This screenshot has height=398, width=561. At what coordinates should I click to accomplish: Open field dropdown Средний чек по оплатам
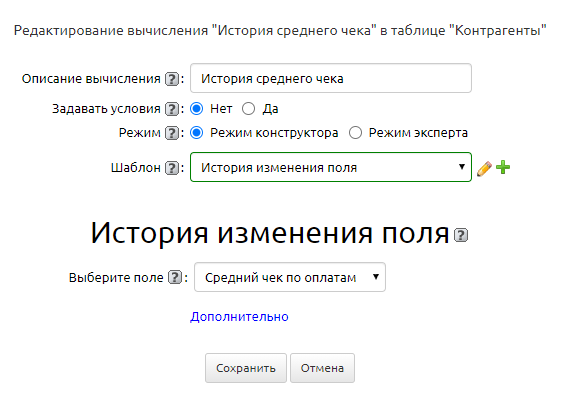pos(290,277)
